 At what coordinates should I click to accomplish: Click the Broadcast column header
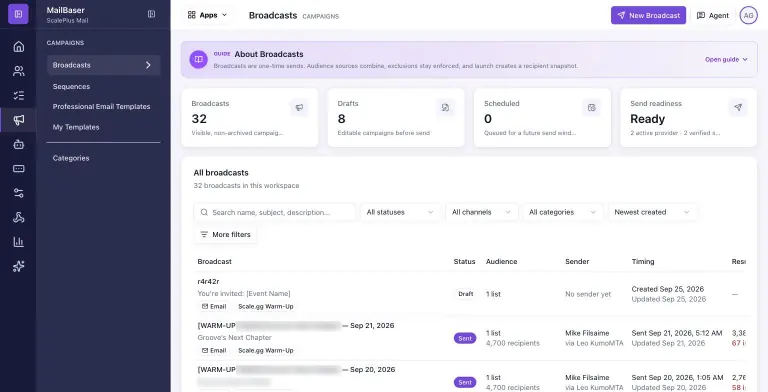[x=215, y=261]
